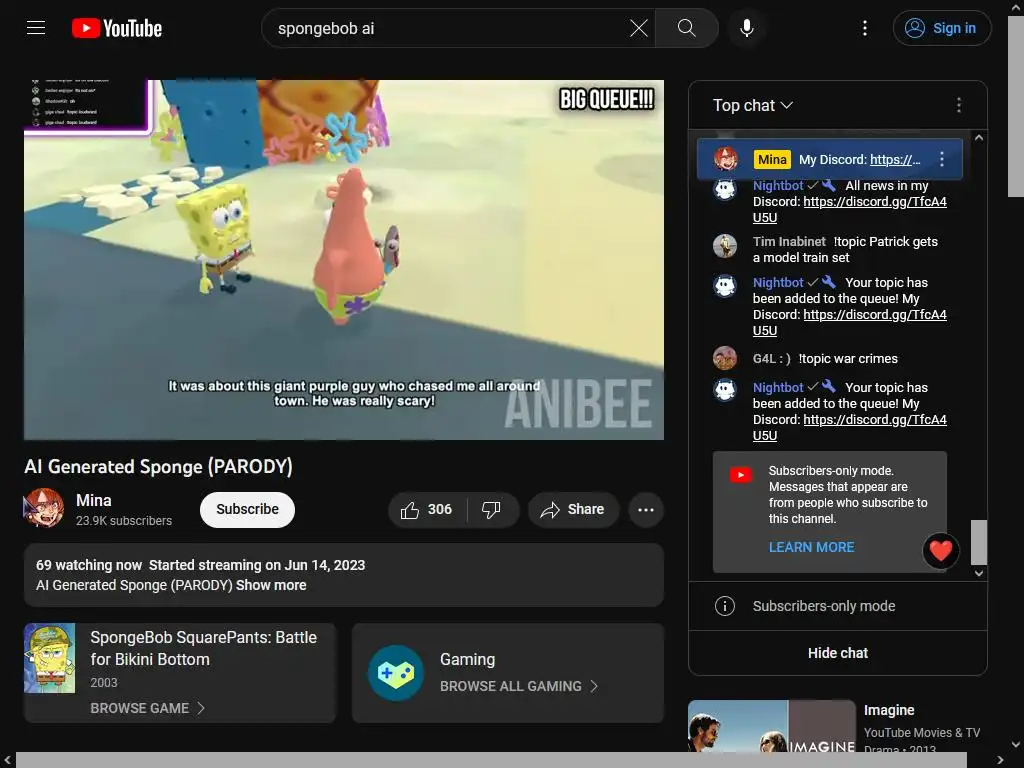Go to the YouTube home logo

click(117, 28)
